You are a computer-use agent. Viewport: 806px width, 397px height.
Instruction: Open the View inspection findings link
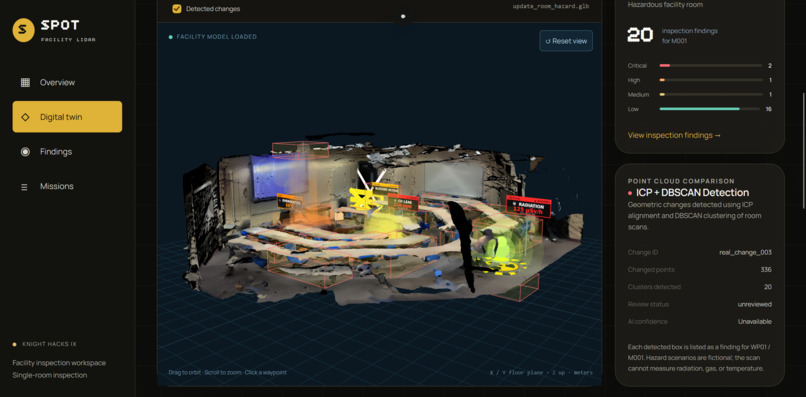[674, 135]
